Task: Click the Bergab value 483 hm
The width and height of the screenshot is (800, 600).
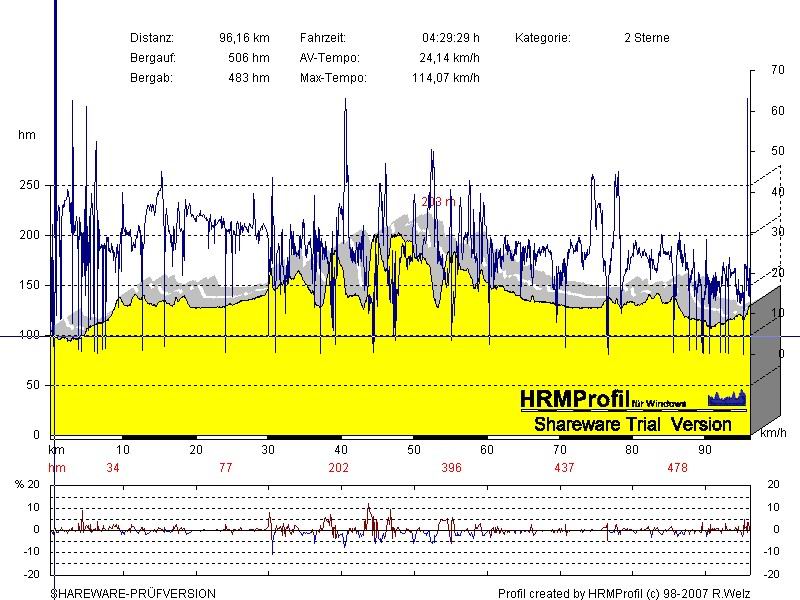Action: click(248, 78)
